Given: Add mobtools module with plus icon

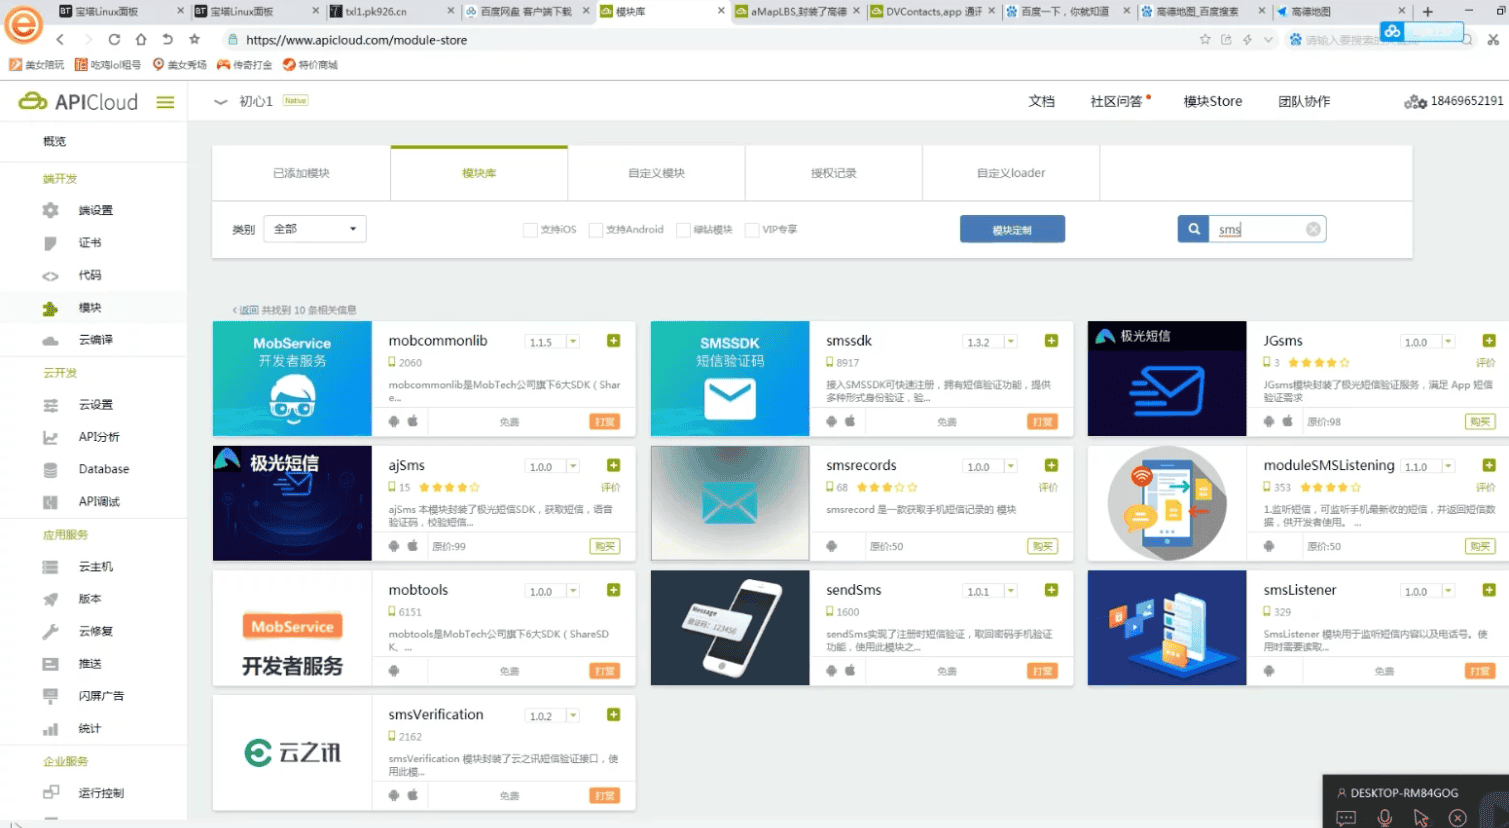Looking at the screenshot, I should 613,590.
